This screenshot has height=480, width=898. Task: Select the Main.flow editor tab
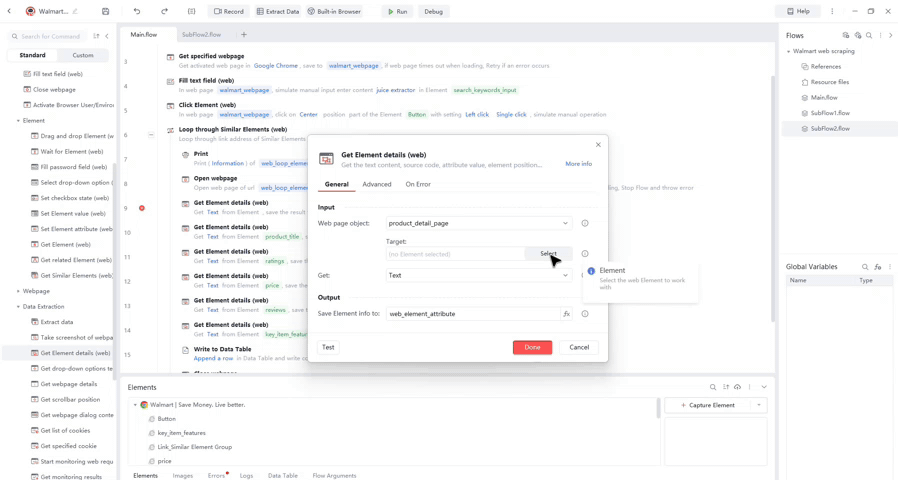coord(144,34)
